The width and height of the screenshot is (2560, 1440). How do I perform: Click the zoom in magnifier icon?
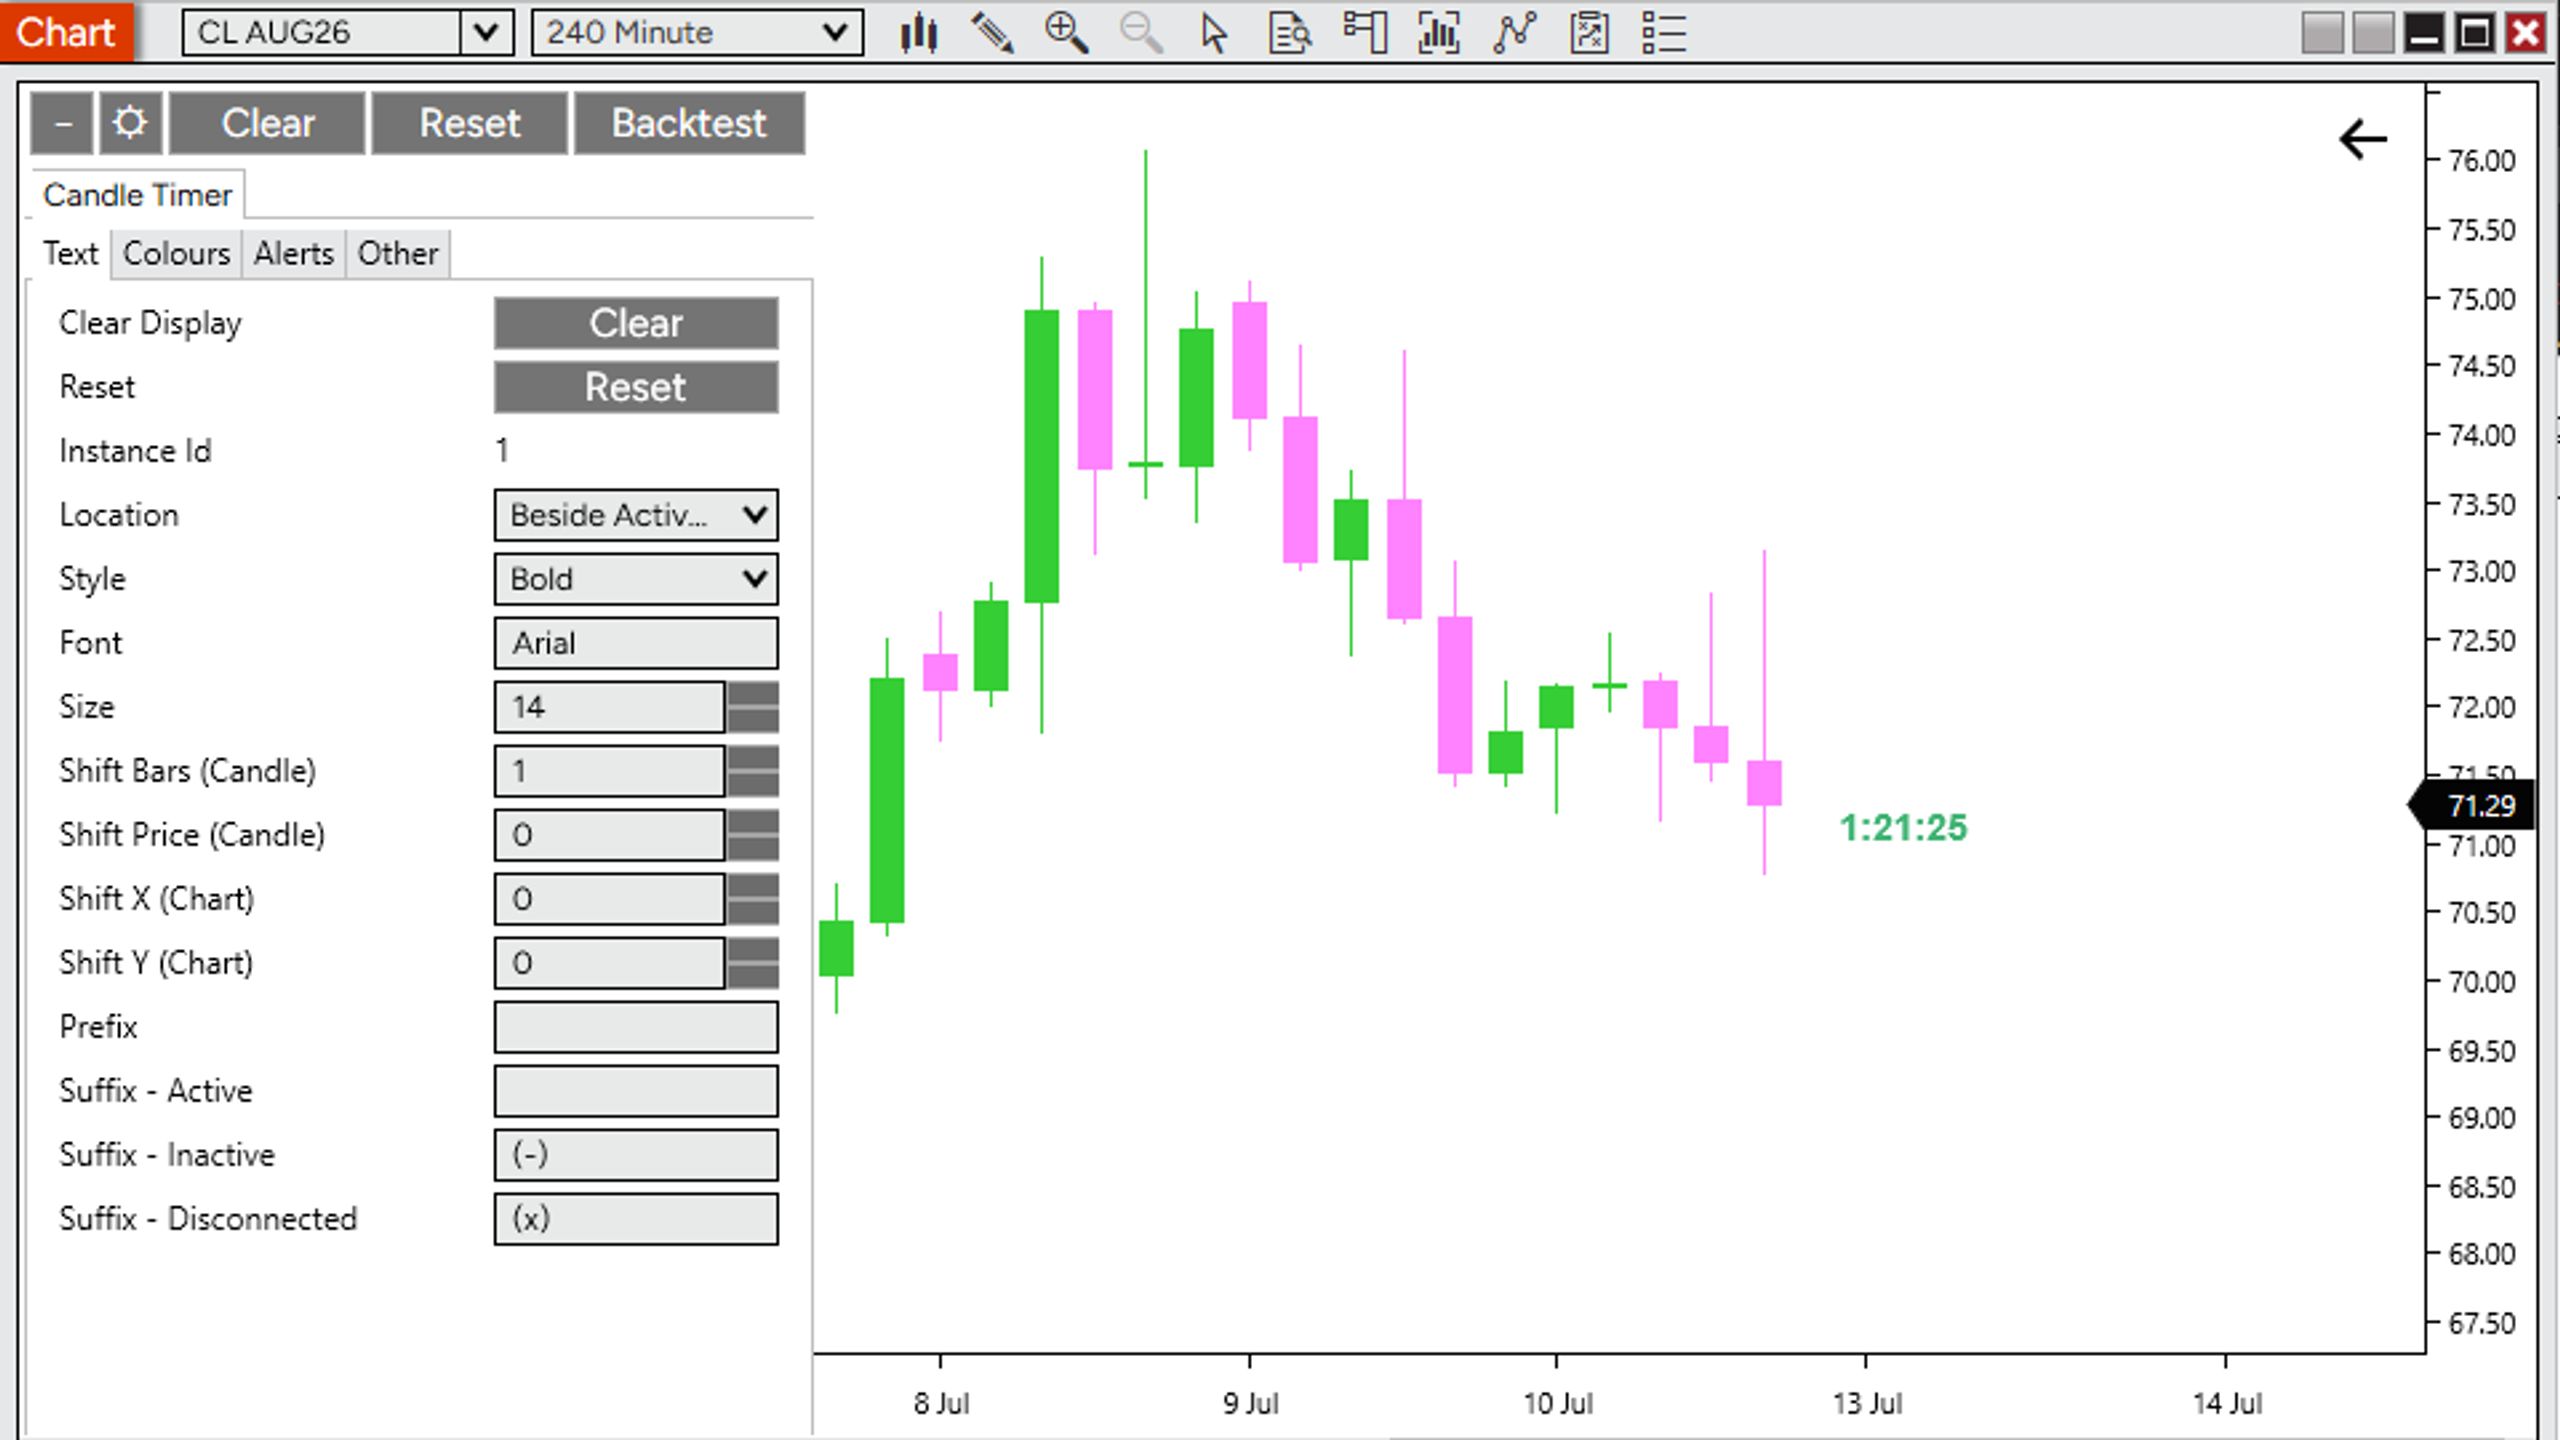1066,33
